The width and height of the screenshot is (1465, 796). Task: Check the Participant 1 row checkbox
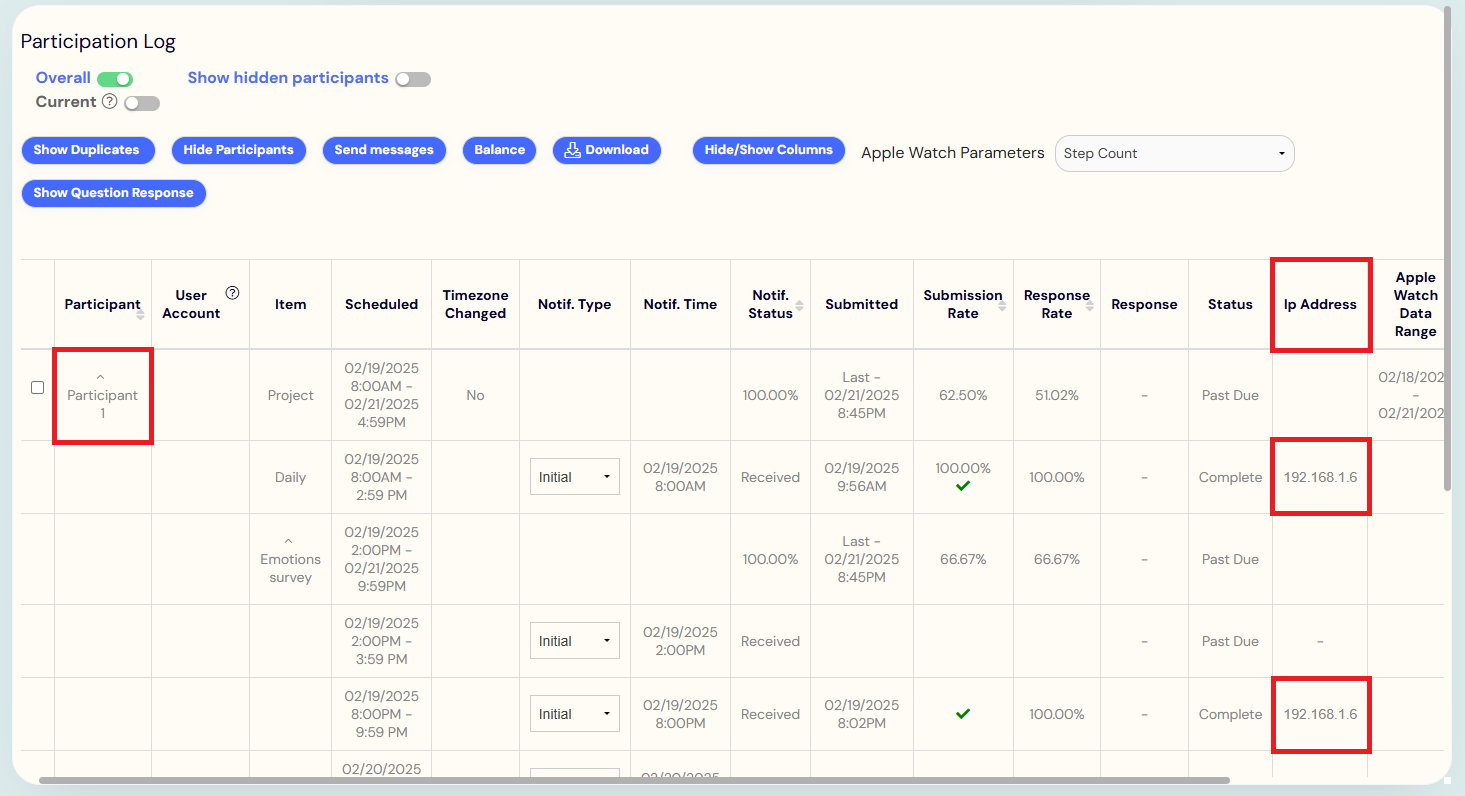point(37,387)
